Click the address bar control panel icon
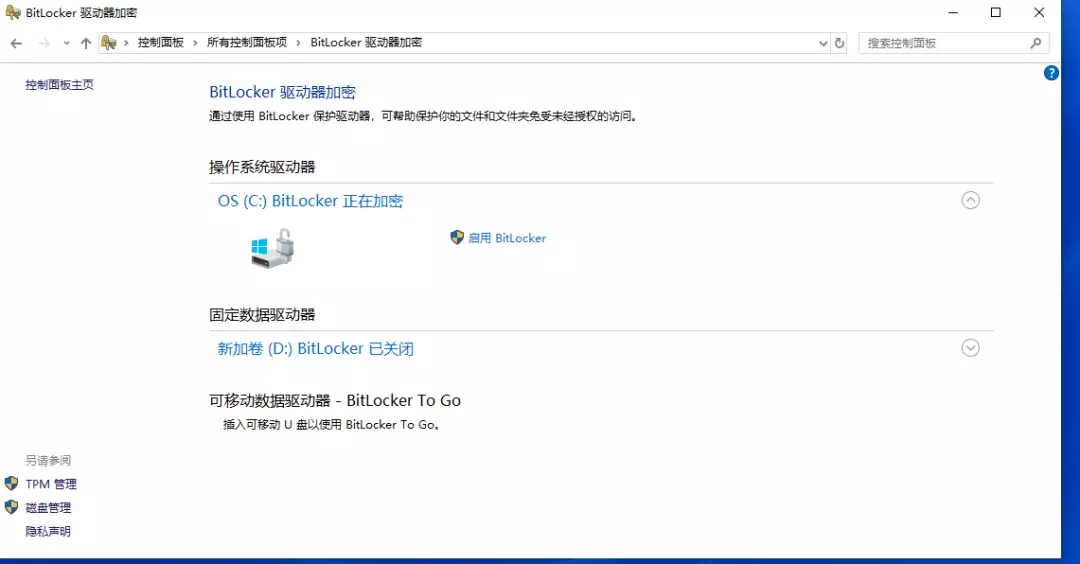Viewport: 1080px width, 564px height. coord(109,43)
